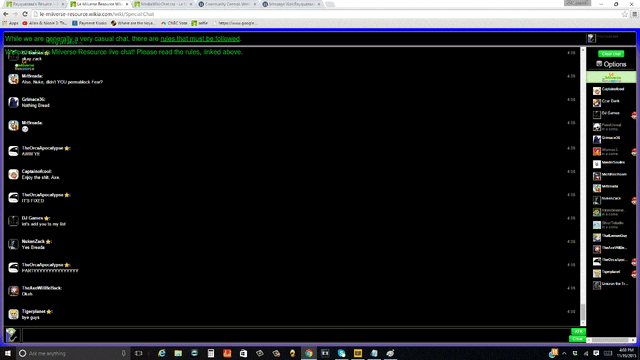
Task: Click Grimace36 avatar beside 'Nothing Dread' message
Action: [x=13, y=102]
